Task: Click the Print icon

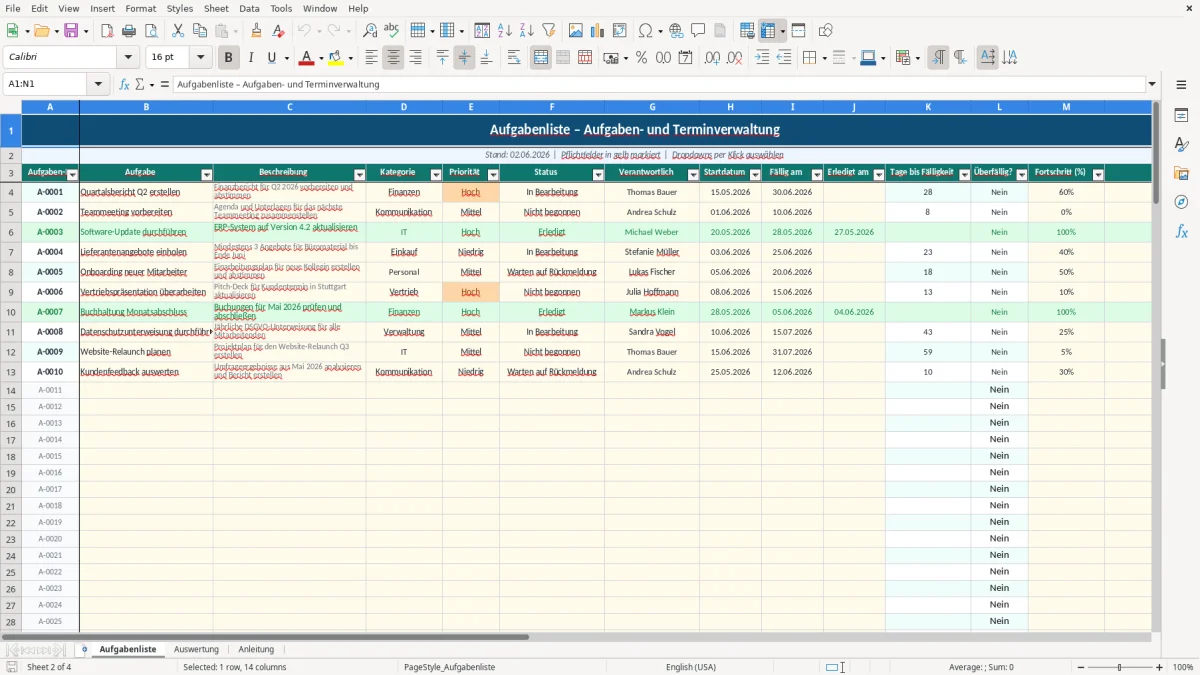Action: tap(130, 31)
